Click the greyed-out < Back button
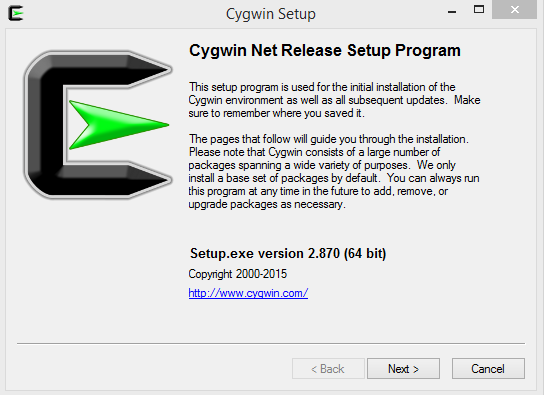The width and height of the screenshot is (544, 395). [x=328, y=369]
